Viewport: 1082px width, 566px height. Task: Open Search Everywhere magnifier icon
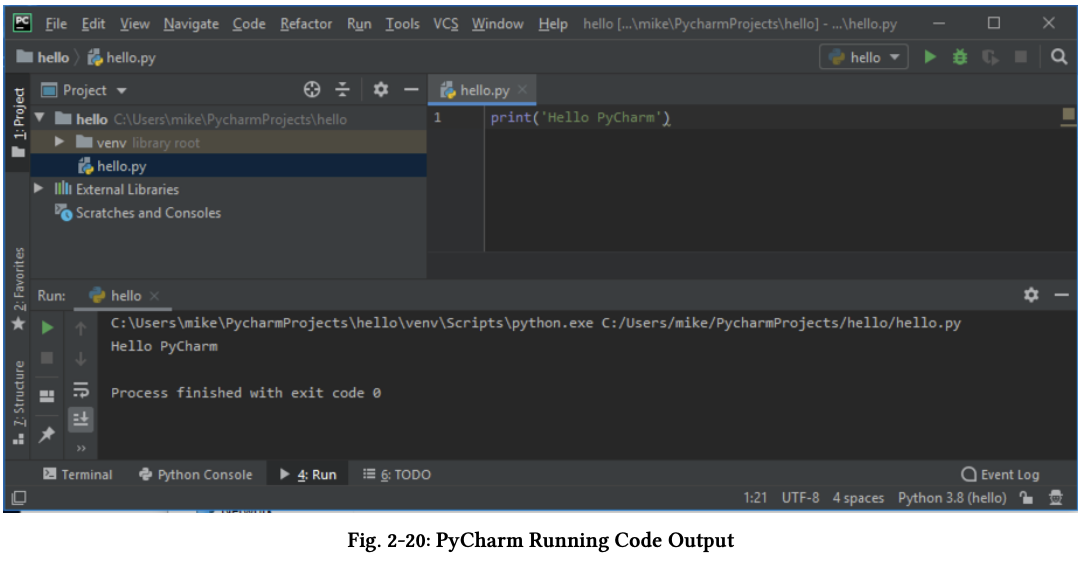1059,57
